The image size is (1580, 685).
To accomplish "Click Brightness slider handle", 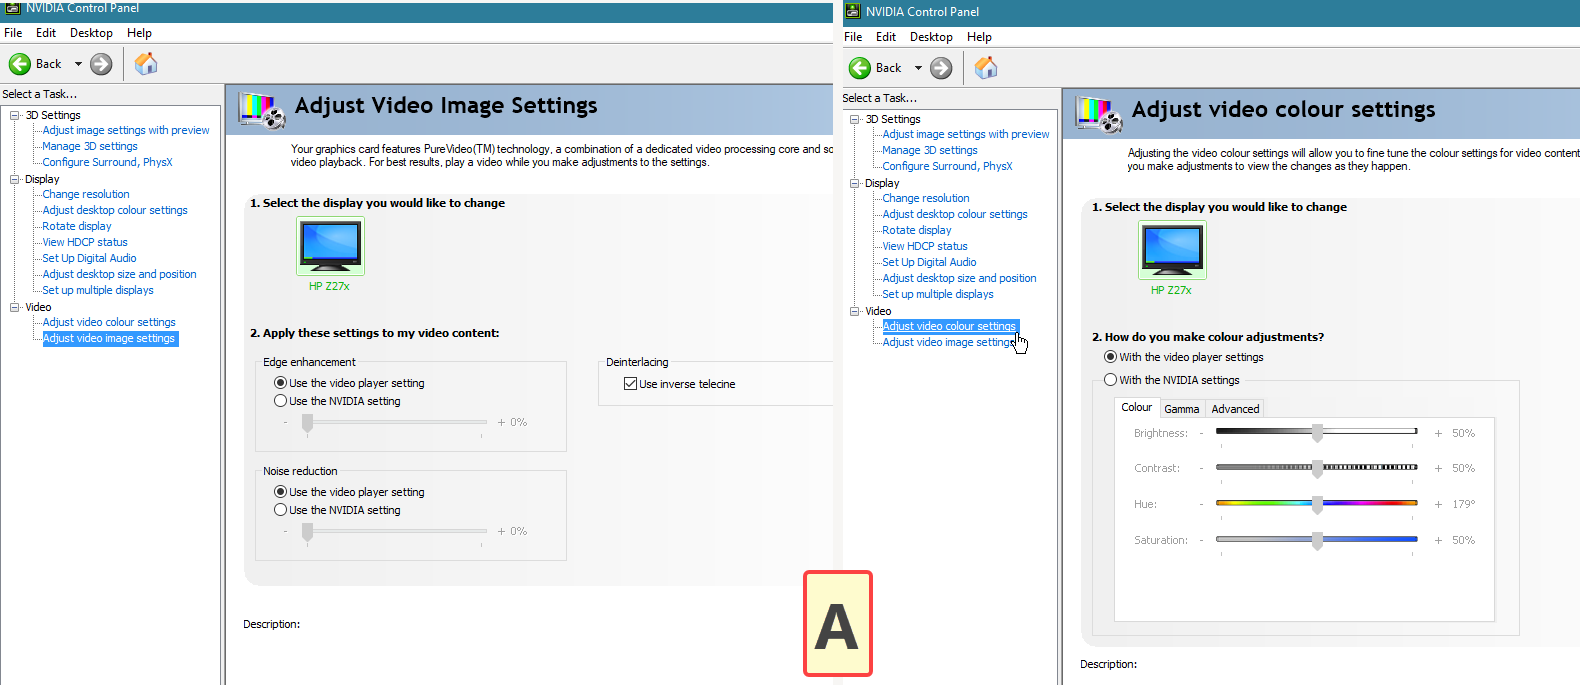I will (1317, 433).
